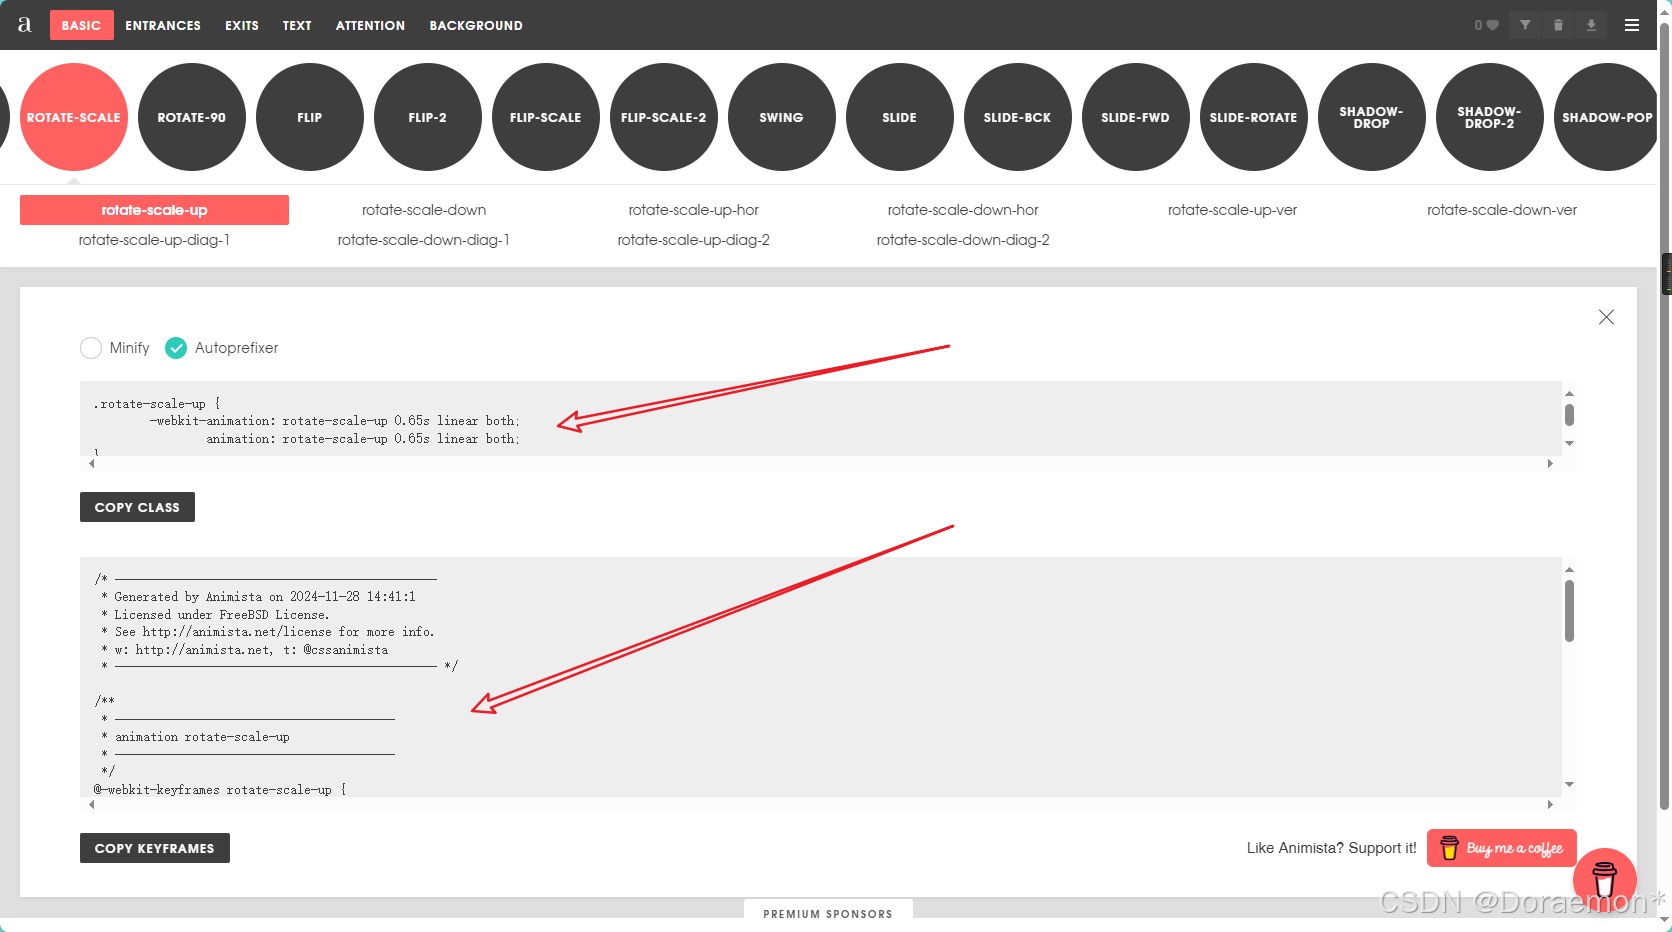This screenshot has height=932, width=1672.
Task: Switch to ATTENTION tab
Action: (370, 25)
